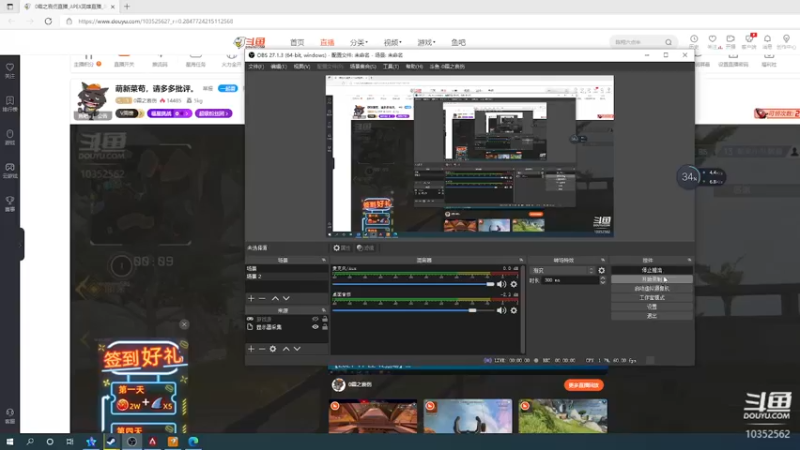Viewport: 800px width, 450px height.
Task: Click 更多直播回放 orange button
Action: [583, 385]
